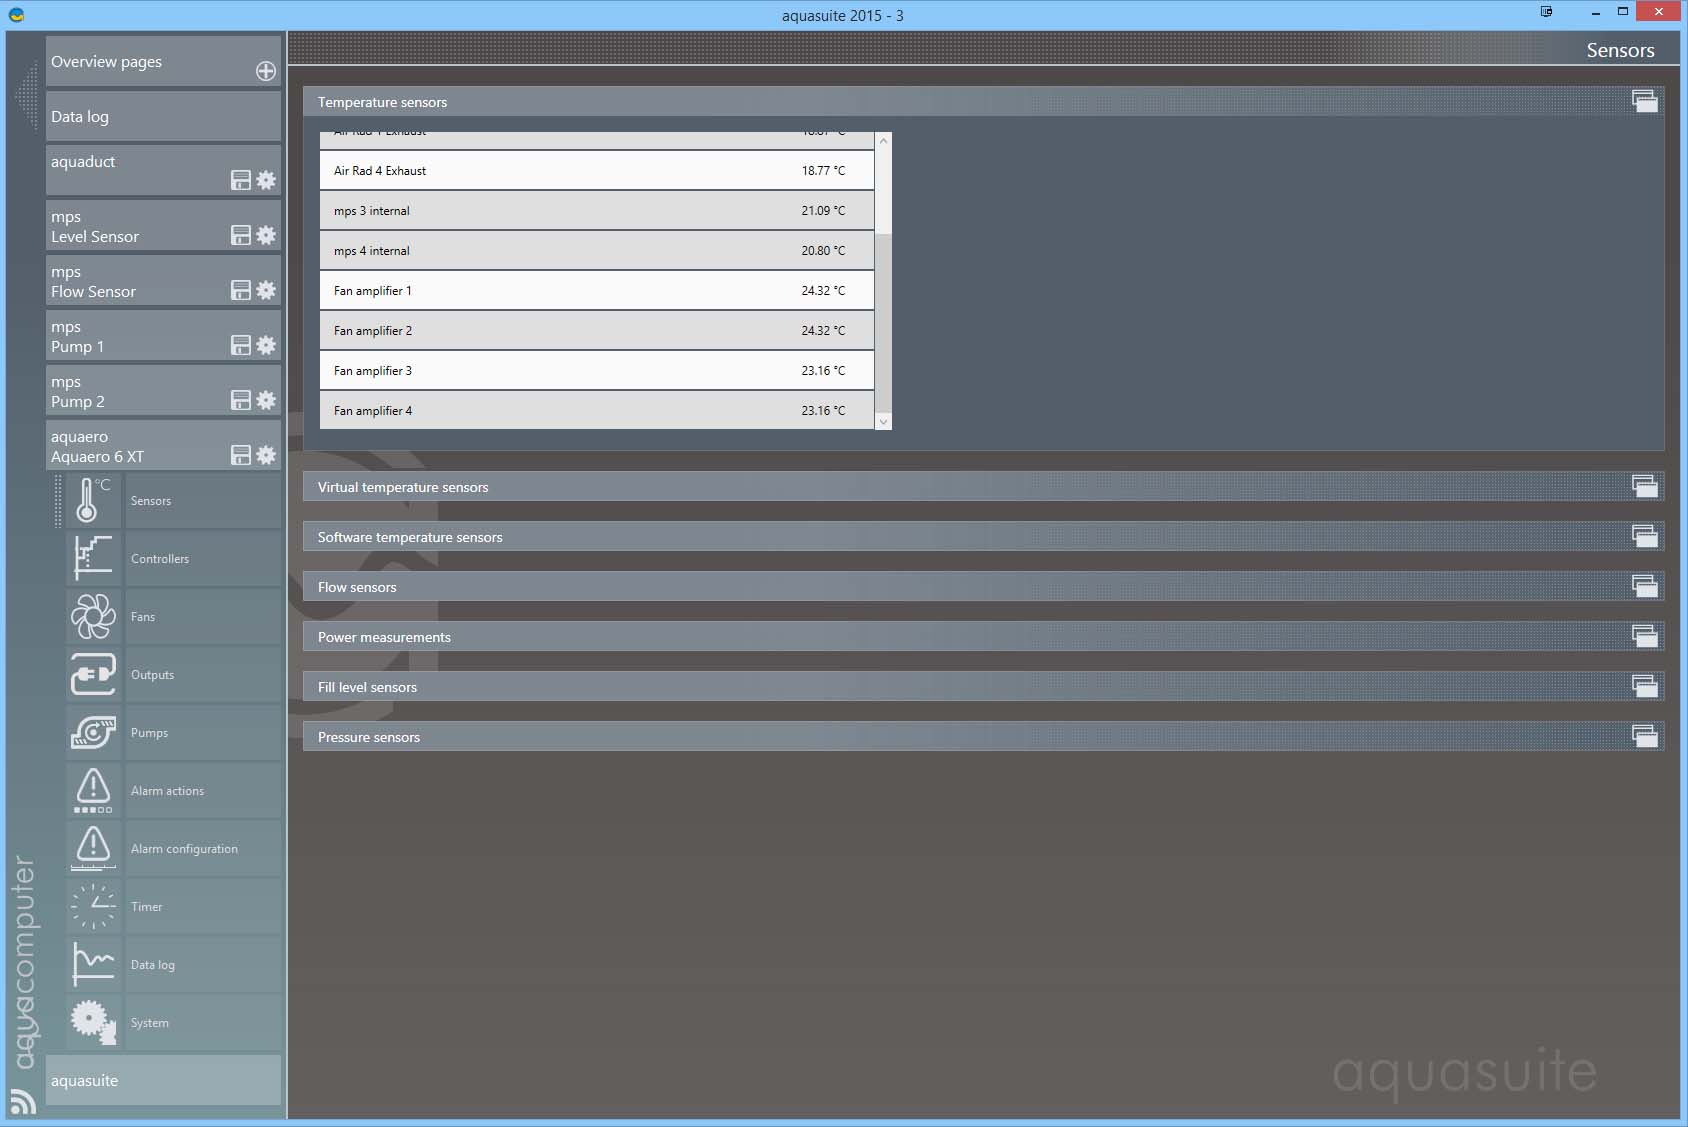Click the title bar display options icon
Viewport: 1688px width, 1127px height.
point(1546,12)
